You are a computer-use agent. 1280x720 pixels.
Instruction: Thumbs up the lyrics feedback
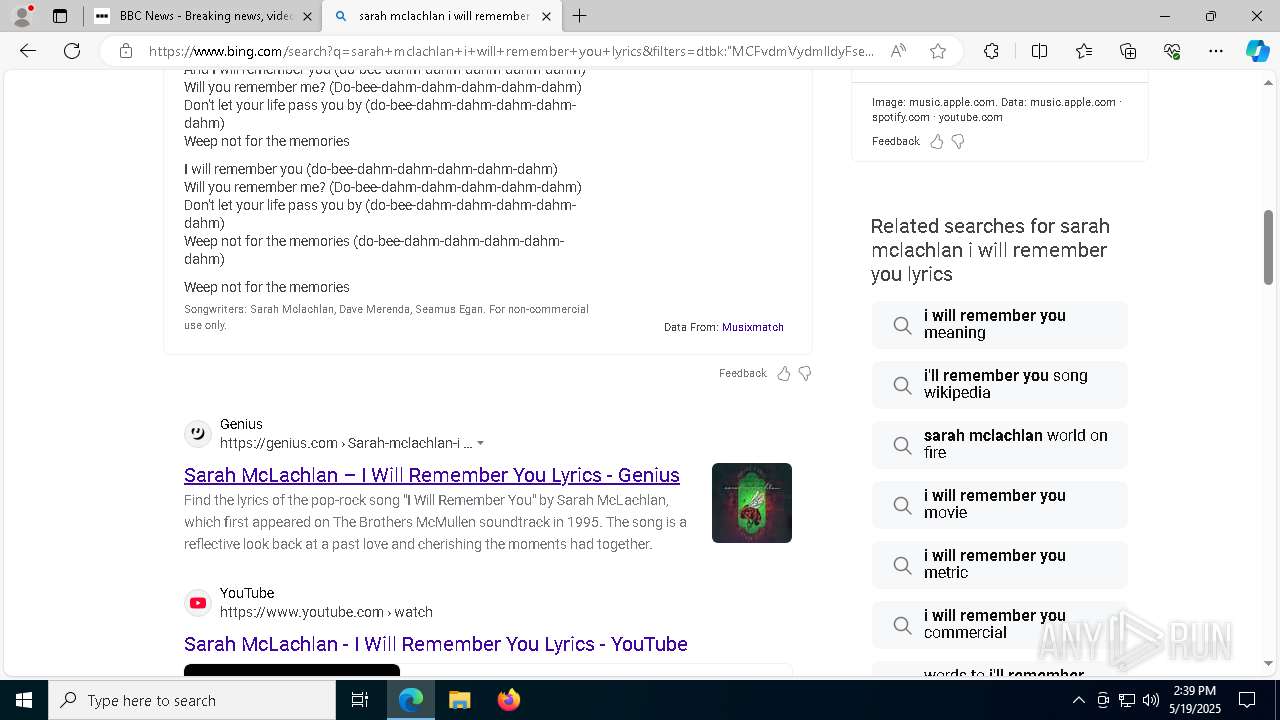(x=784, y=373)
